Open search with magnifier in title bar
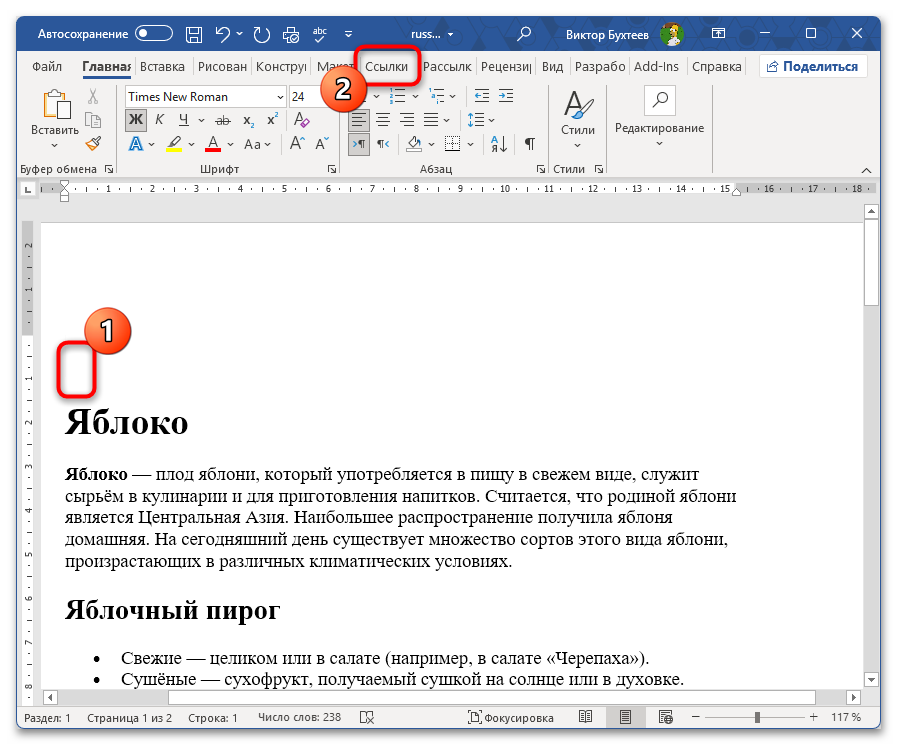Viewport: 897px width, 745px height. point(523,34)
